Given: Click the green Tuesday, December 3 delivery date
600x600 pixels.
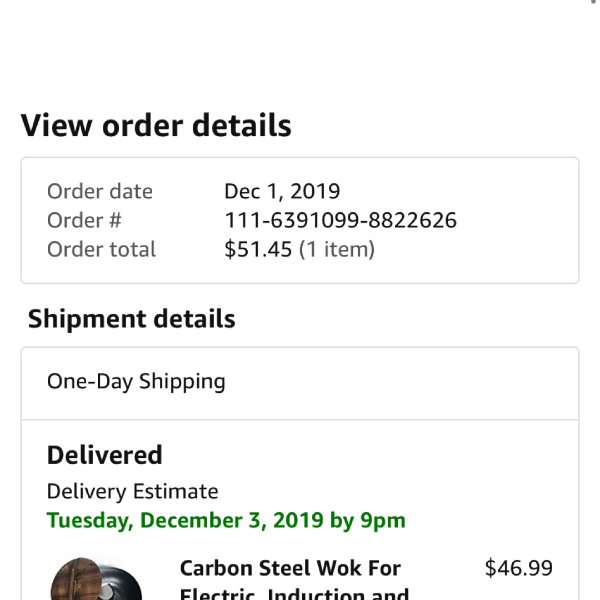Looking at the screenshot, I should point(226,521).
